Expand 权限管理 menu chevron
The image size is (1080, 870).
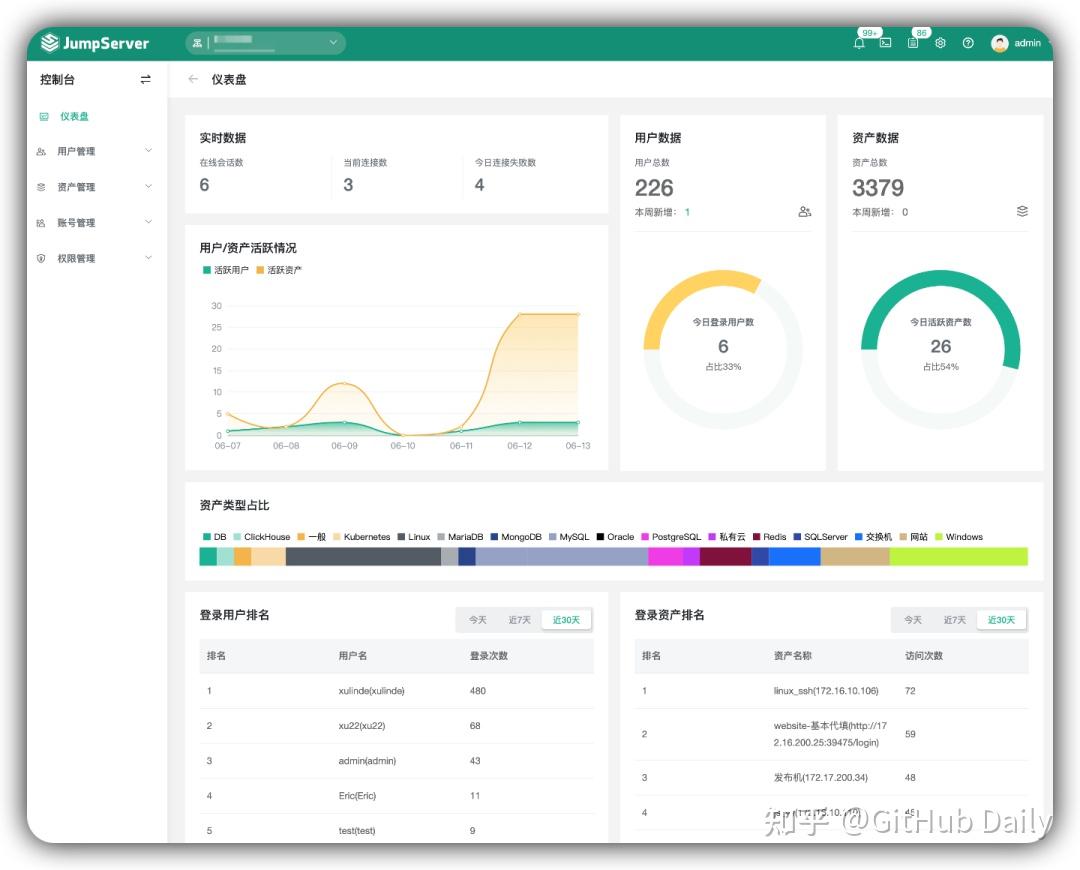point(148,258)
